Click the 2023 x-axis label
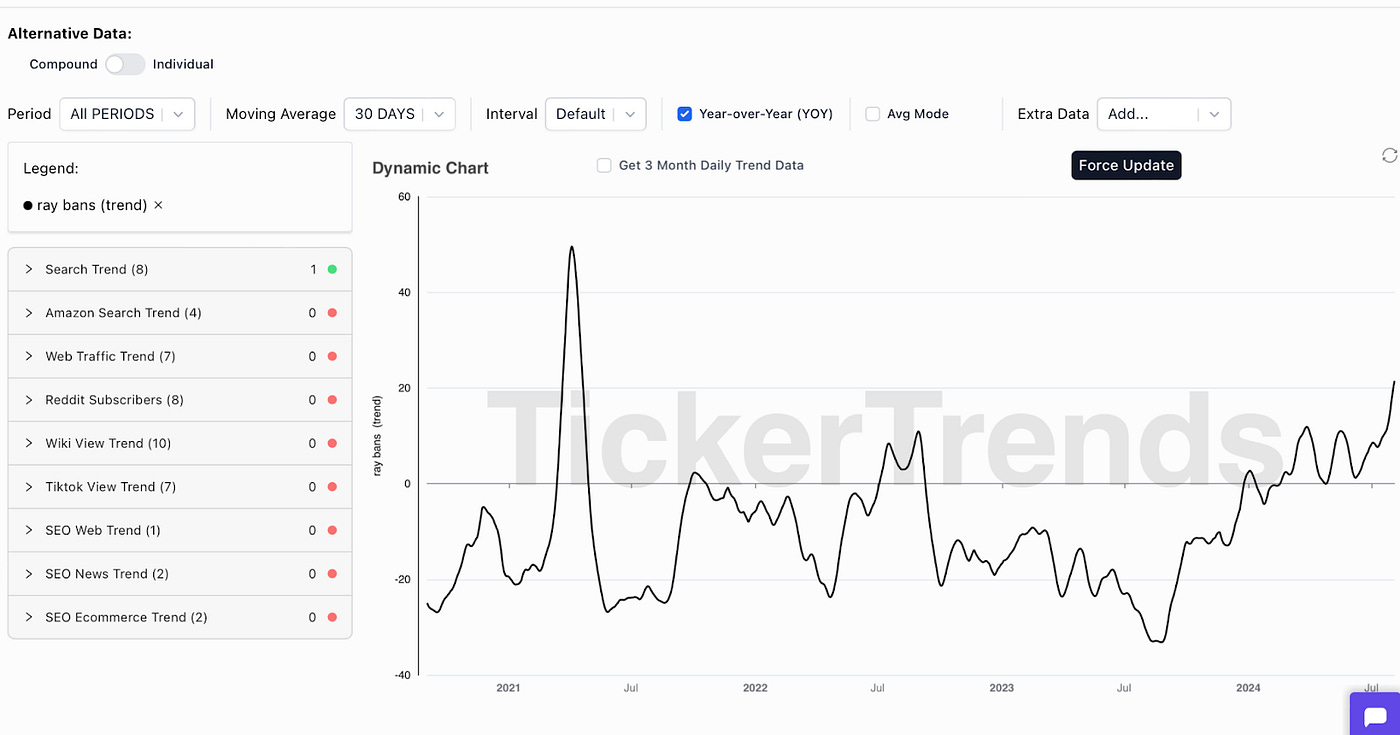Screen dimensions: 1400x735 [x=1001, y=688]
